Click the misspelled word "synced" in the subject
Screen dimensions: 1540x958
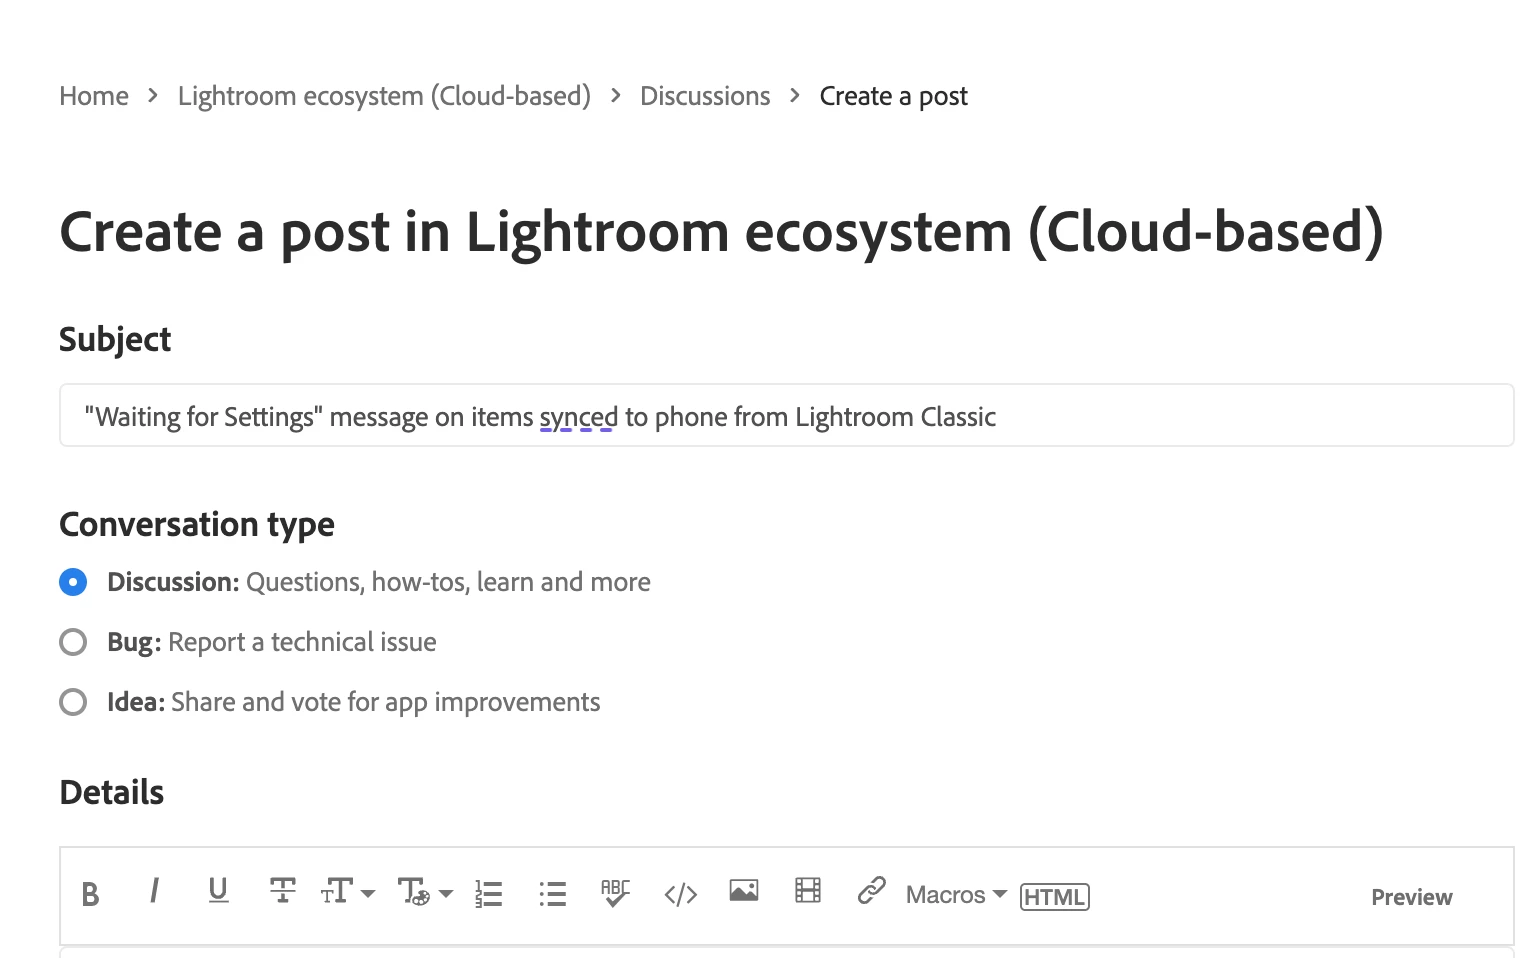579,417
